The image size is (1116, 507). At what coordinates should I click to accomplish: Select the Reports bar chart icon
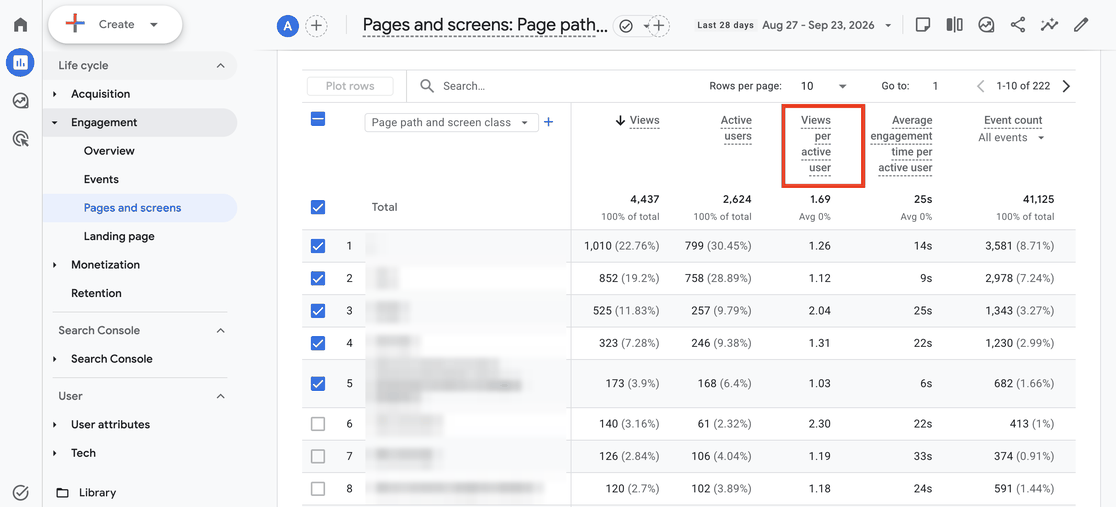click(x=20, y=63)
